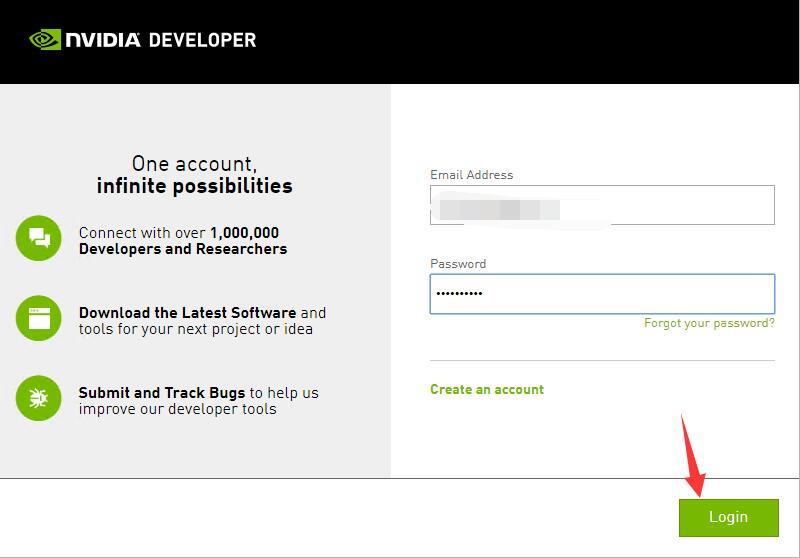Click the 'Submit and Track Bugs' text
The height and width of the screenshot is (558, 800).
coord(162,393)
